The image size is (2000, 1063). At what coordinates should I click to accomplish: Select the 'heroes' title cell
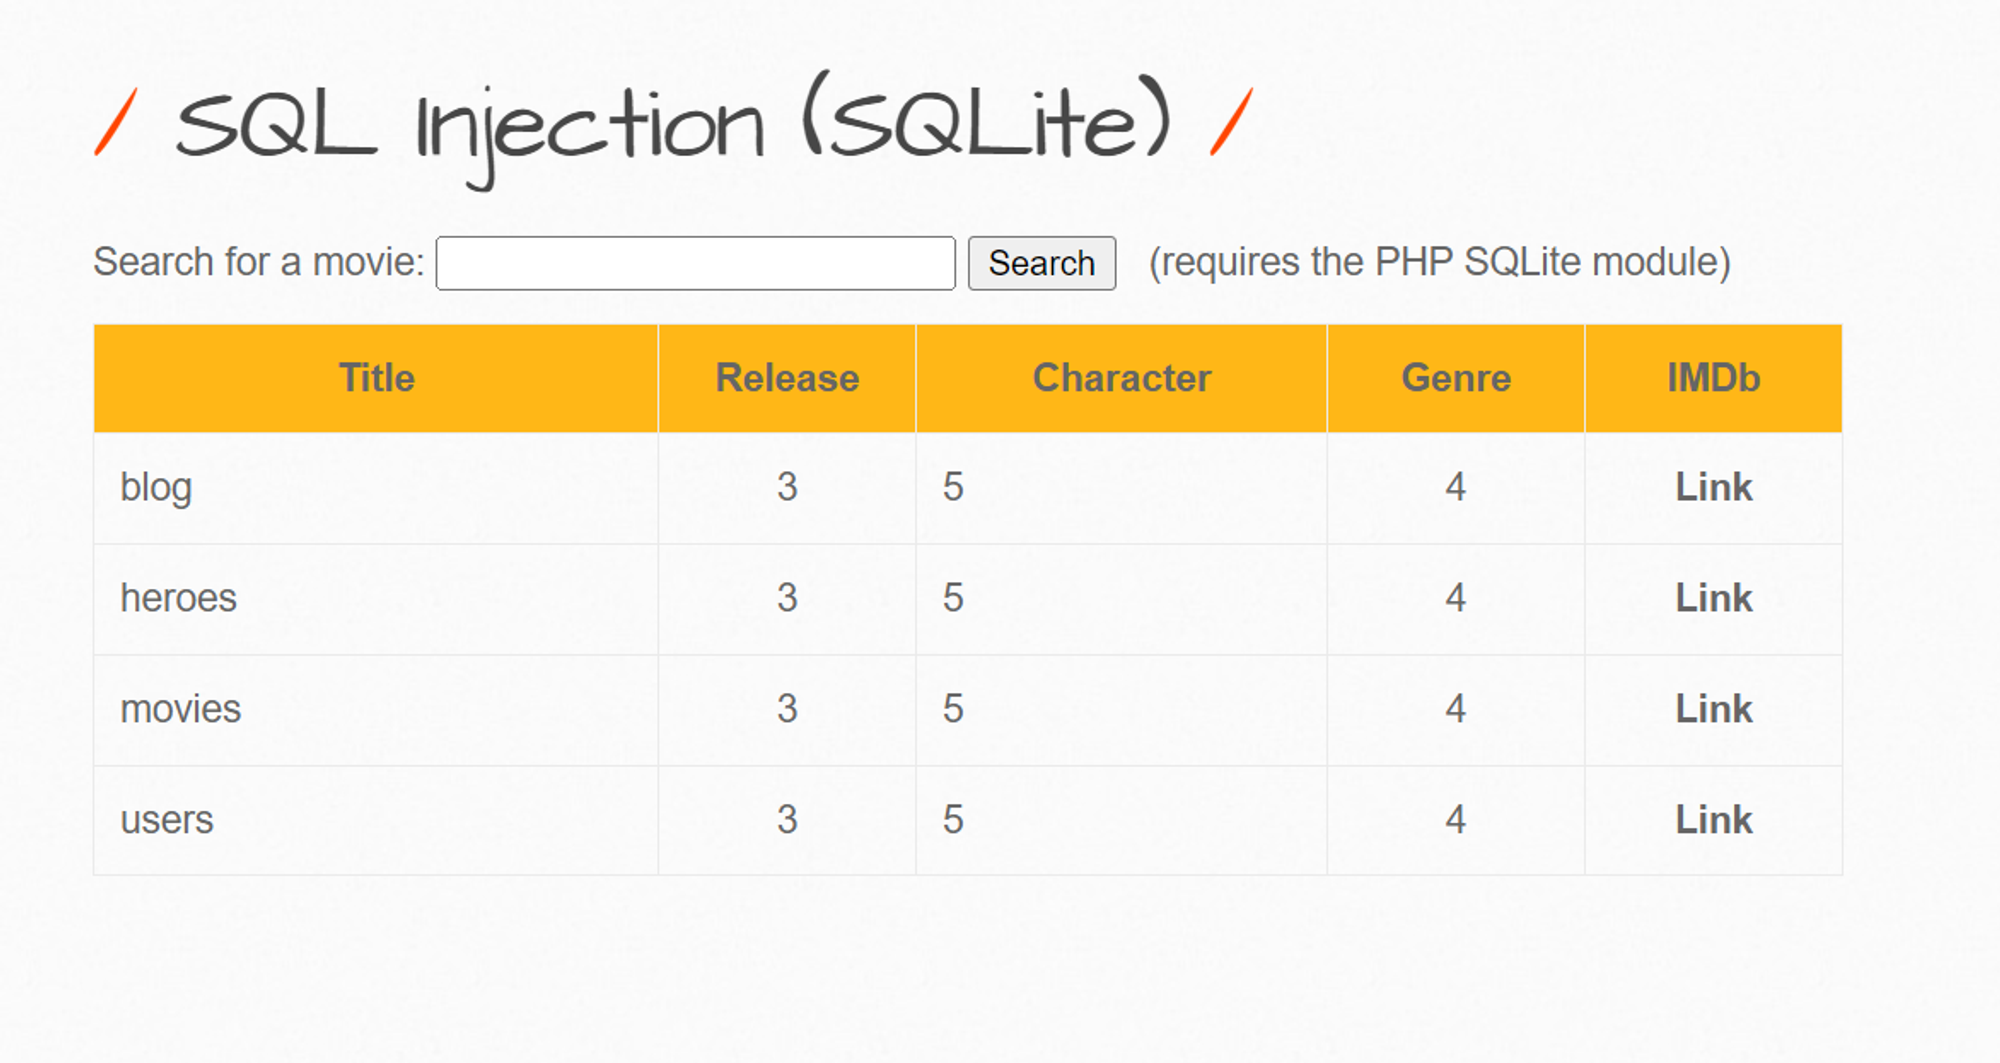[376, 599]
